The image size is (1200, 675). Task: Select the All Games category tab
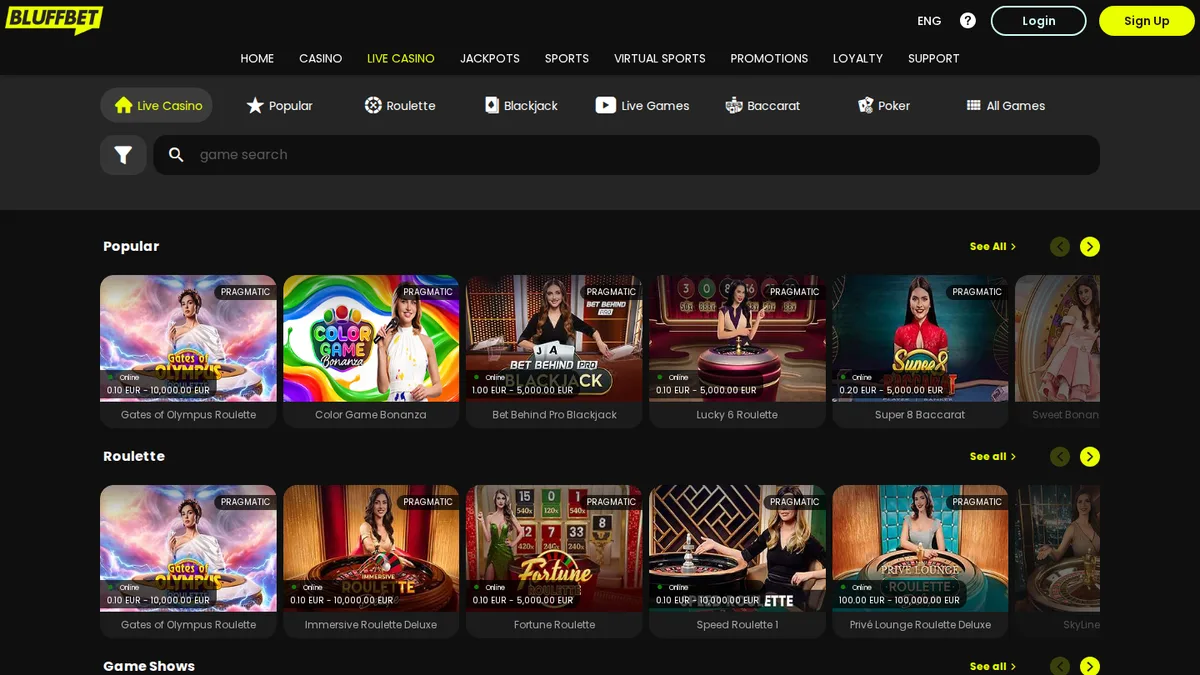[x=1005, y=105]
